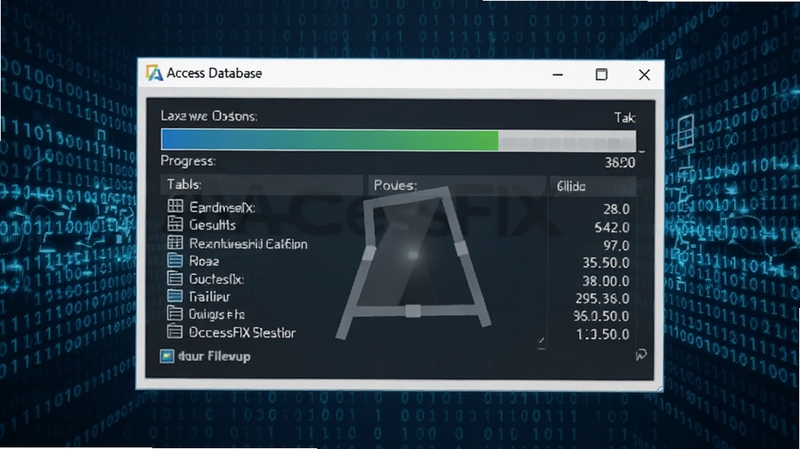The image size is (800, 449).
Task: Open the dour Filevup link
Action: 214,356
